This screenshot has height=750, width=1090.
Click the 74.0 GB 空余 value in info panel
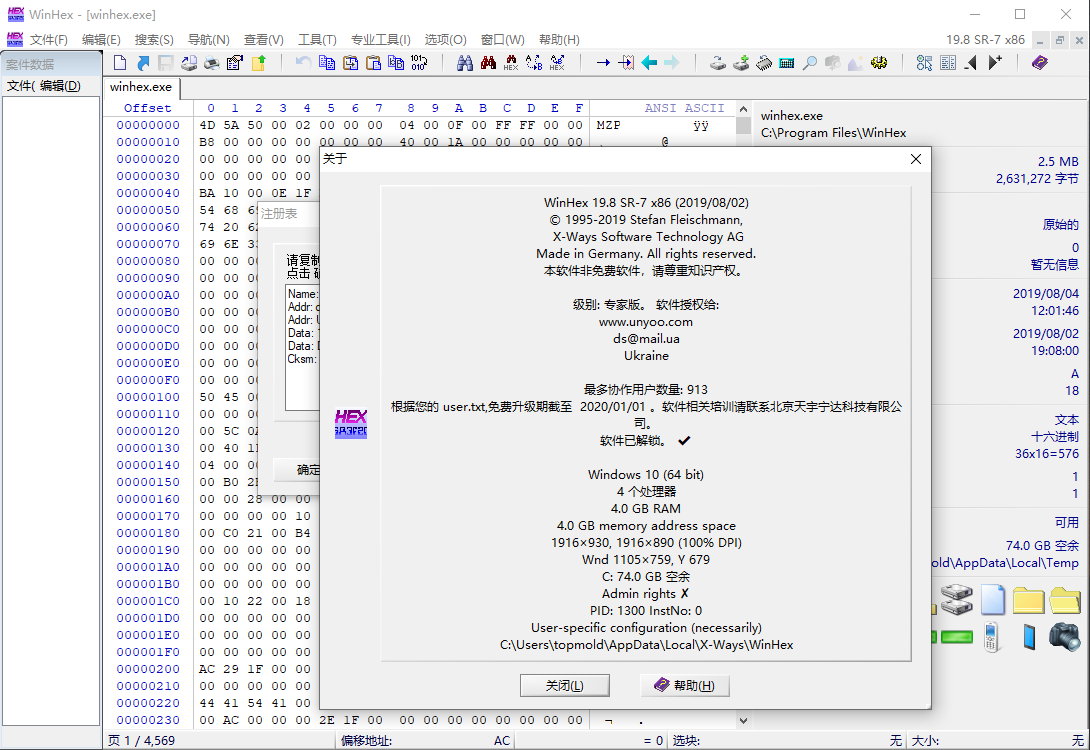point(1042,546)
